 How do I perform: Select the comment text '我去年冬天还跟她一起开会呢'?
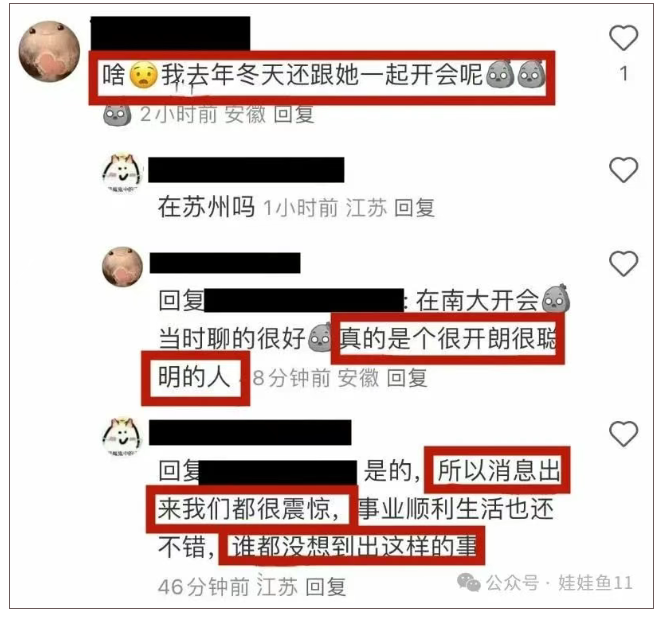point(322,75)
